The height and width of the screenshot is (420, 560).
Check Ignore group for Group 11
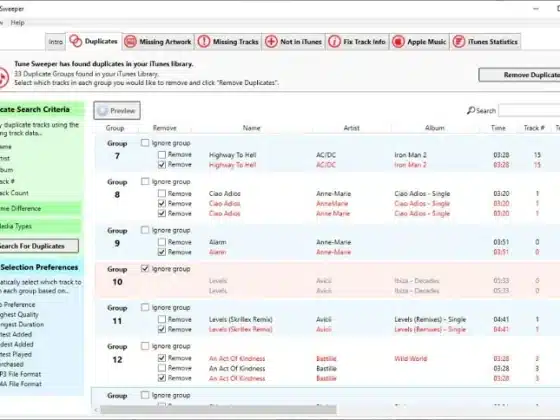[145, 307]
